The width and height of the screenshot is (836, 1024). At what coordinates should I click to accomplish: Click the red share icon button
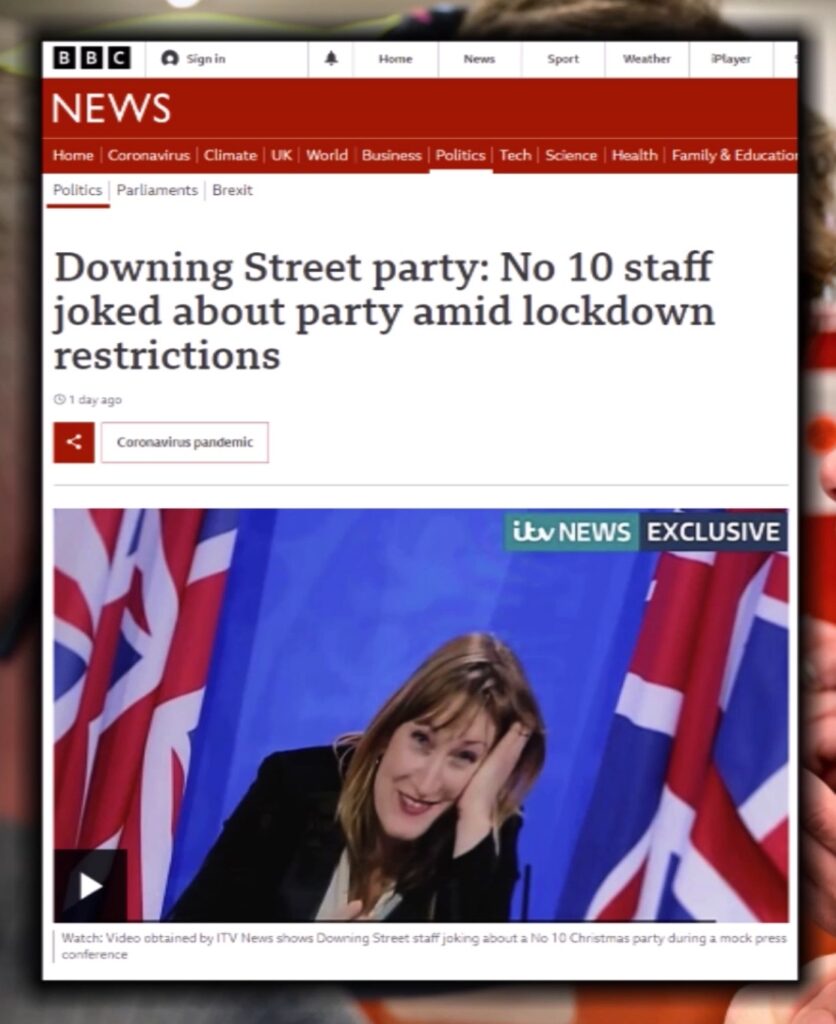point(74,442)
